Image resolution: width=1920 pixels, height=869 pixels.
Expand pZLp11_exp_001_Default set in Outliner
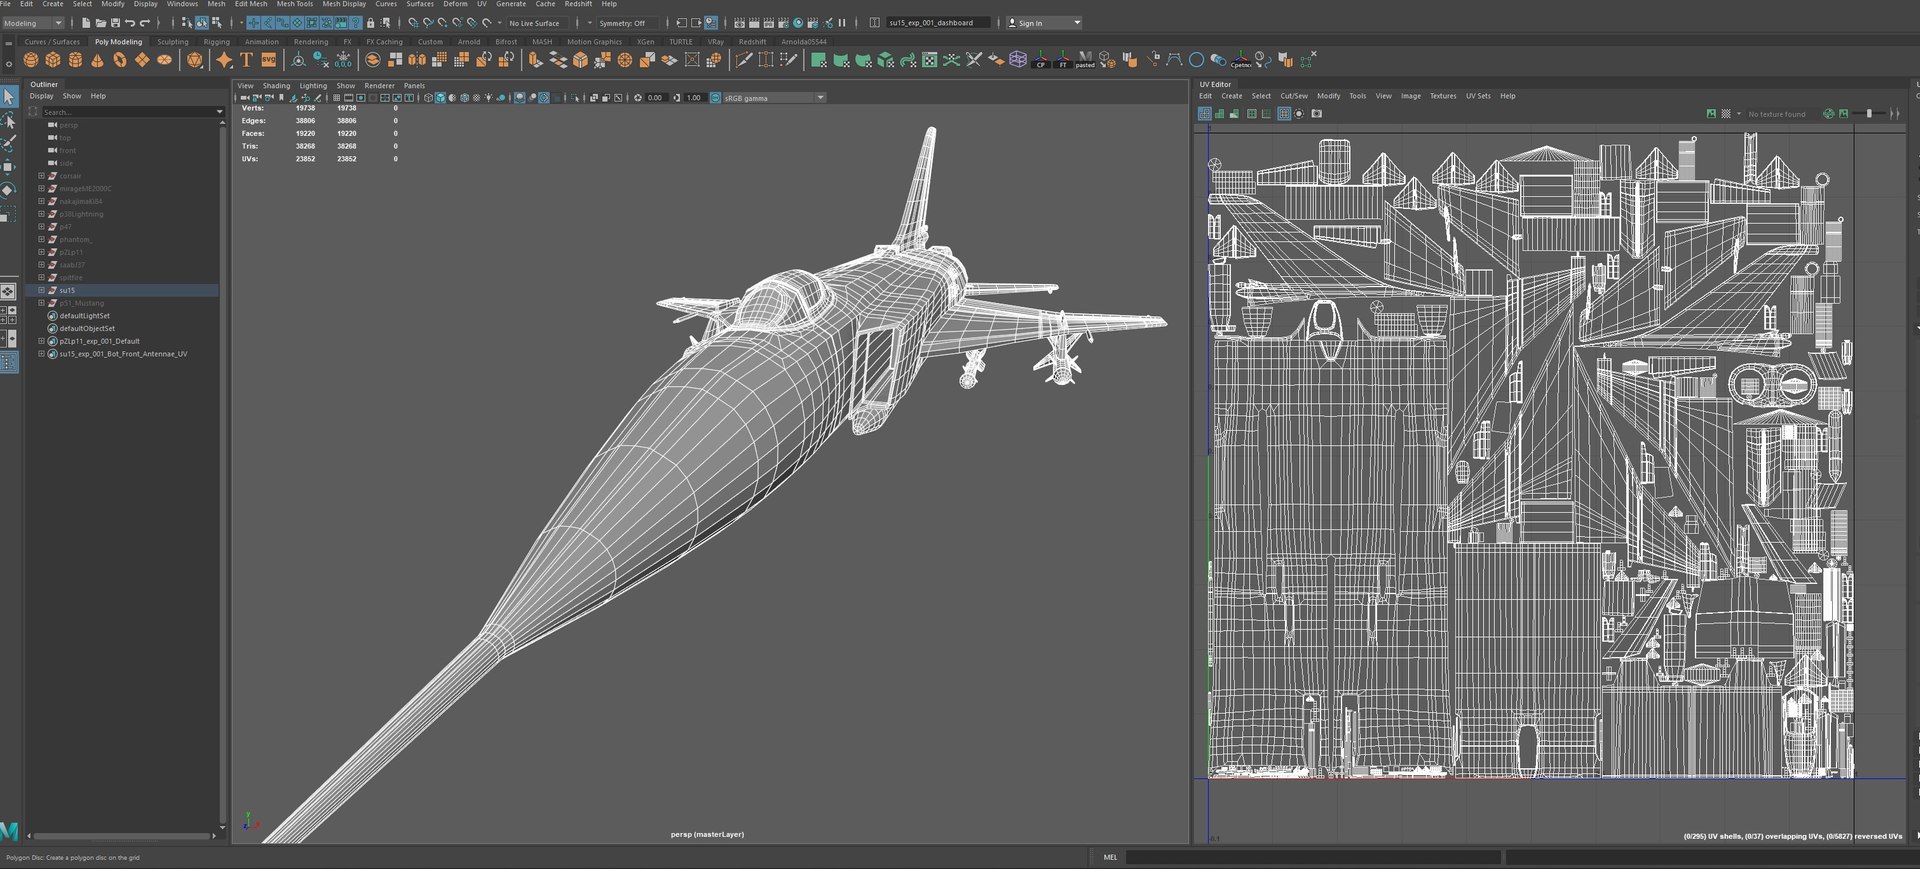click(x=41, y=341)
